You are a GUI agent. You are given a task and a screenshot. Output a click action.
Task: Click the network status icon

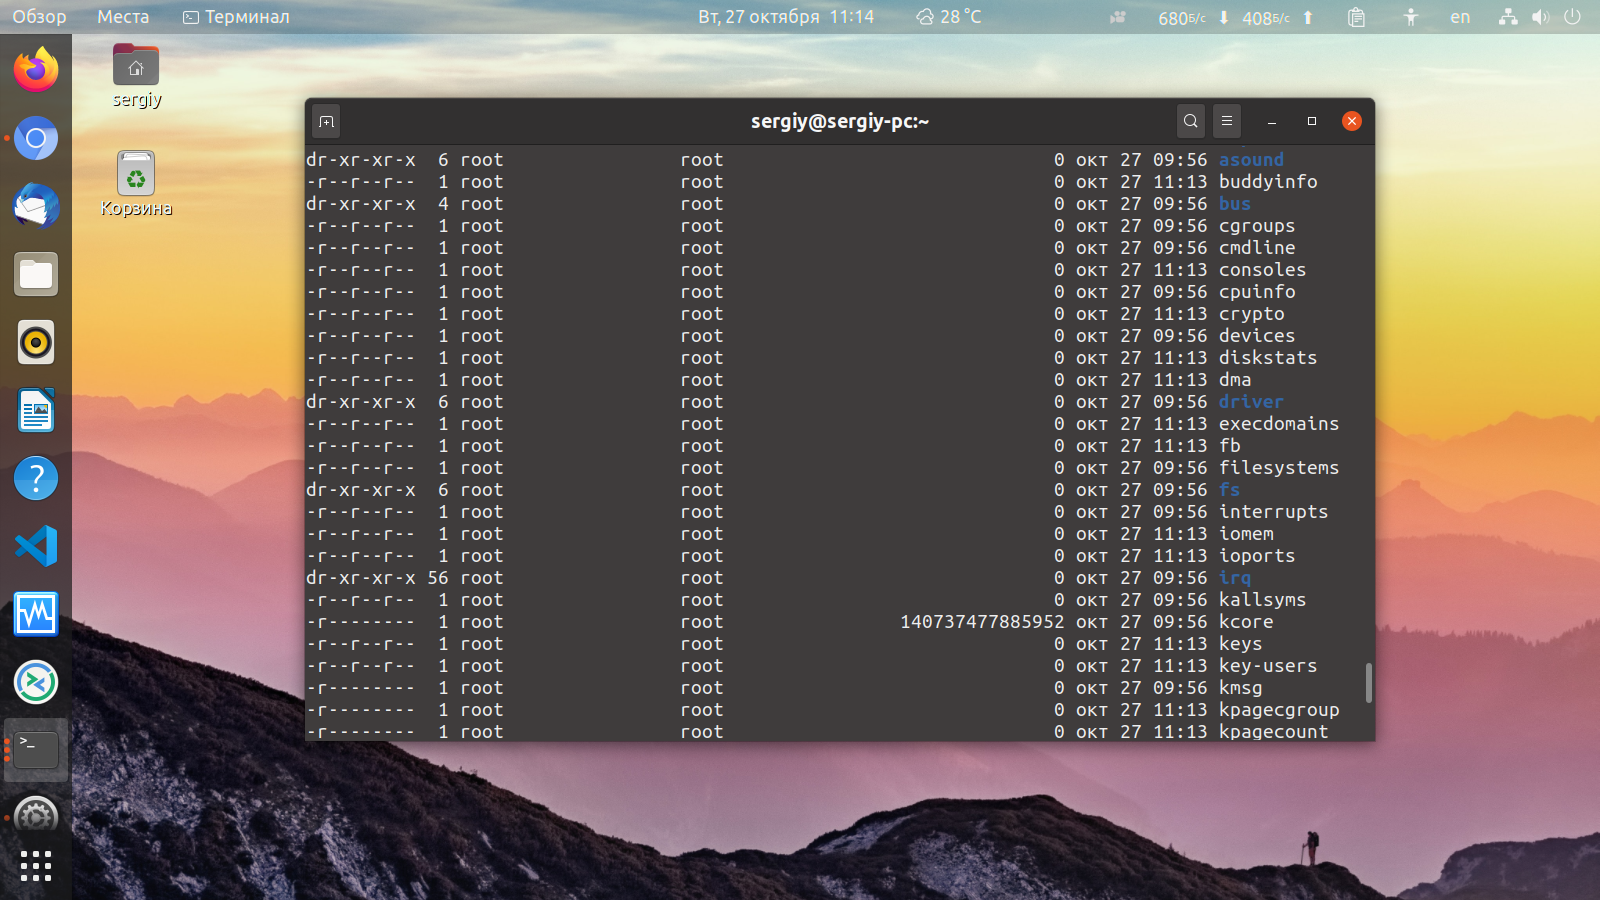point(1508,17)
